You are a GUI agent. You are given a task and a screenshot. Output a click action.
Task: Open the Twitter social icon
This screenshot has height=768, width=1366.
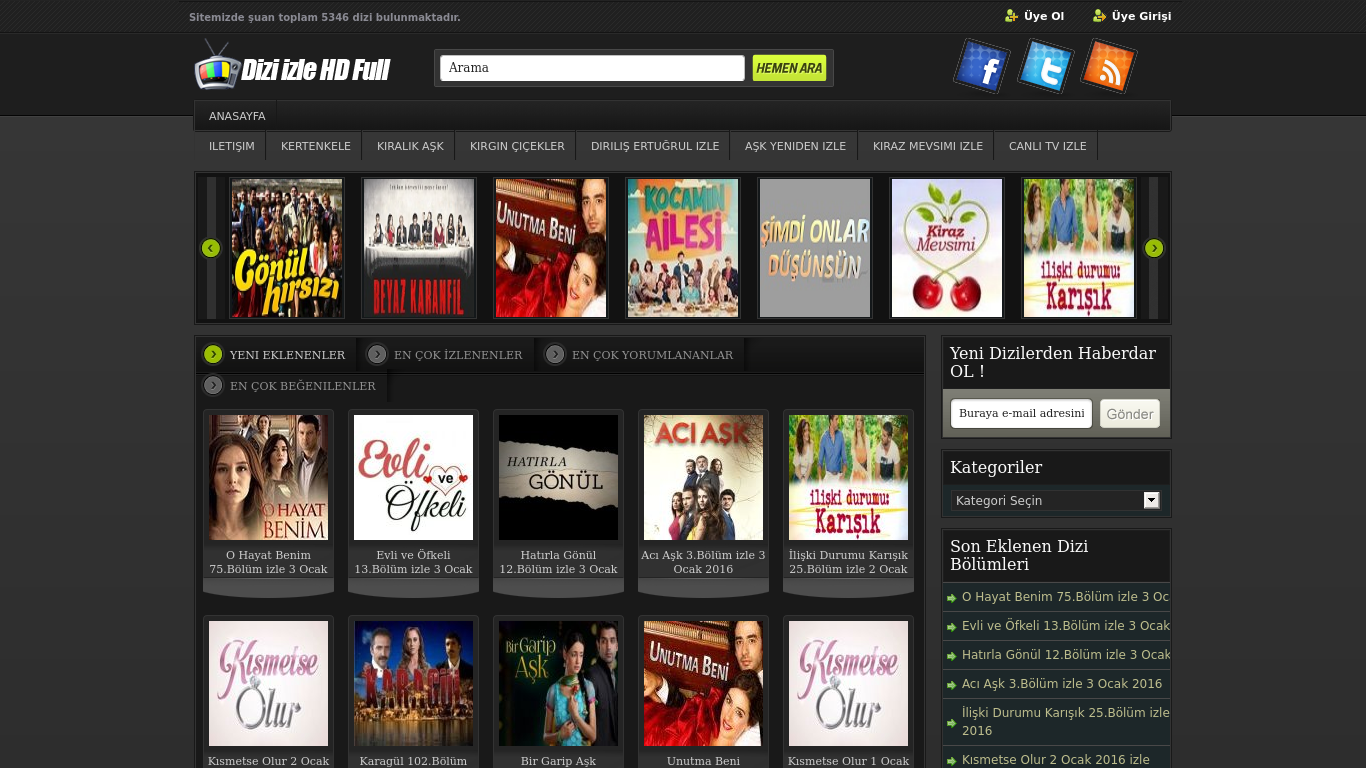click(x=1046, y=66)
